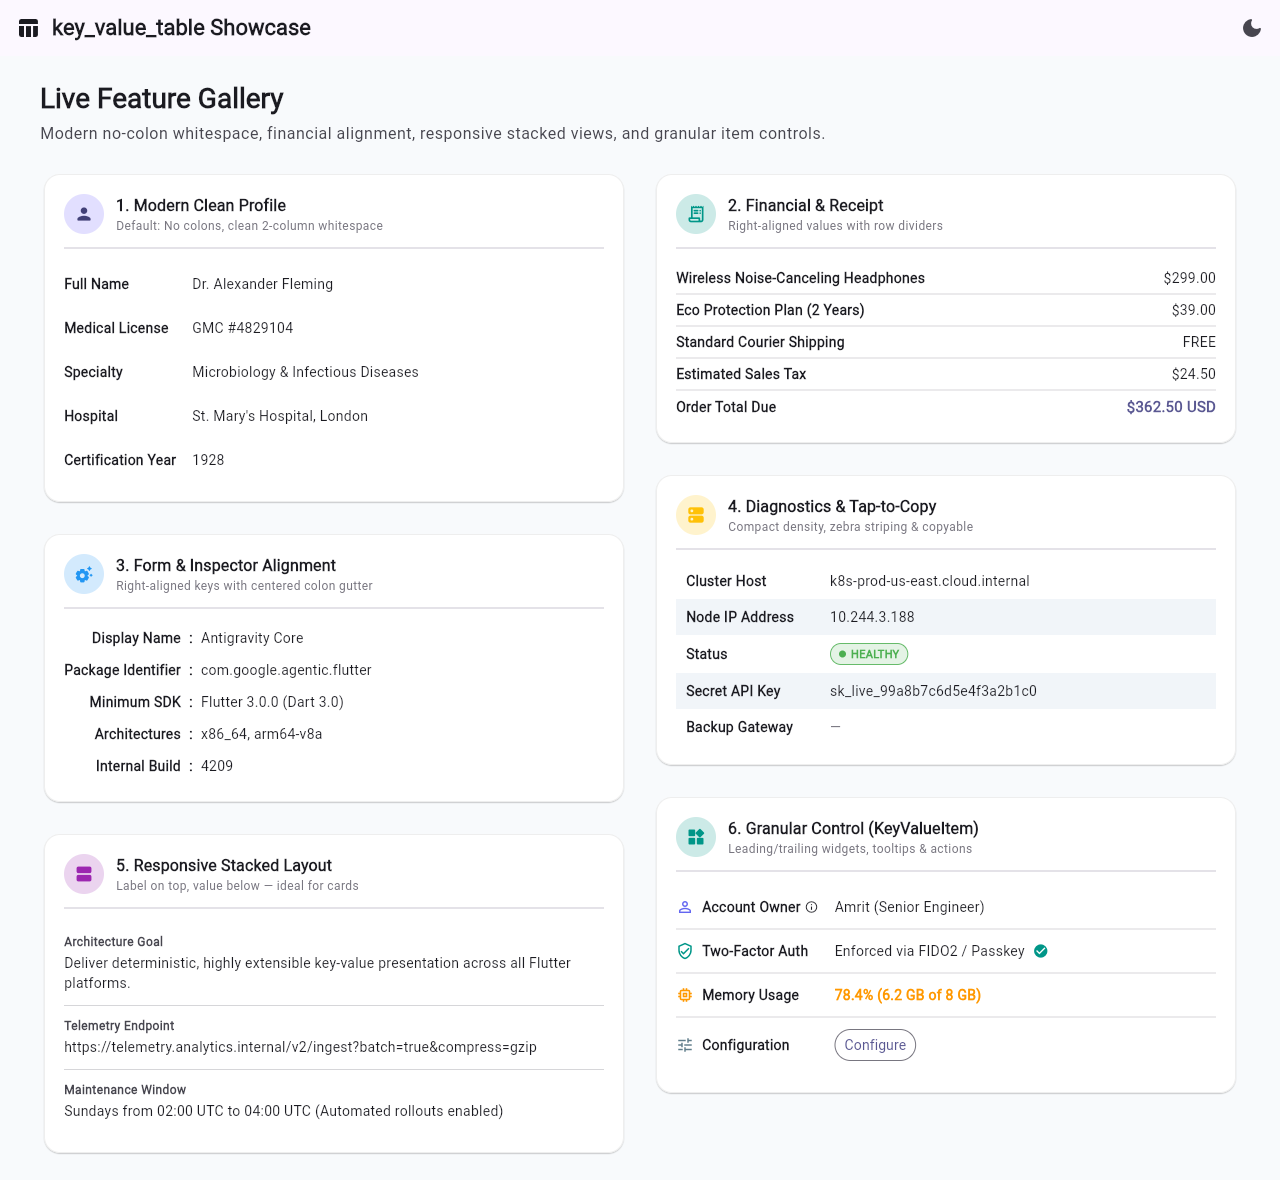Click the Account Owner value Amrit (Senior Engineer)
Image resolution: width=1280 pixels, height=1180 pixels.
coord(909,907)
